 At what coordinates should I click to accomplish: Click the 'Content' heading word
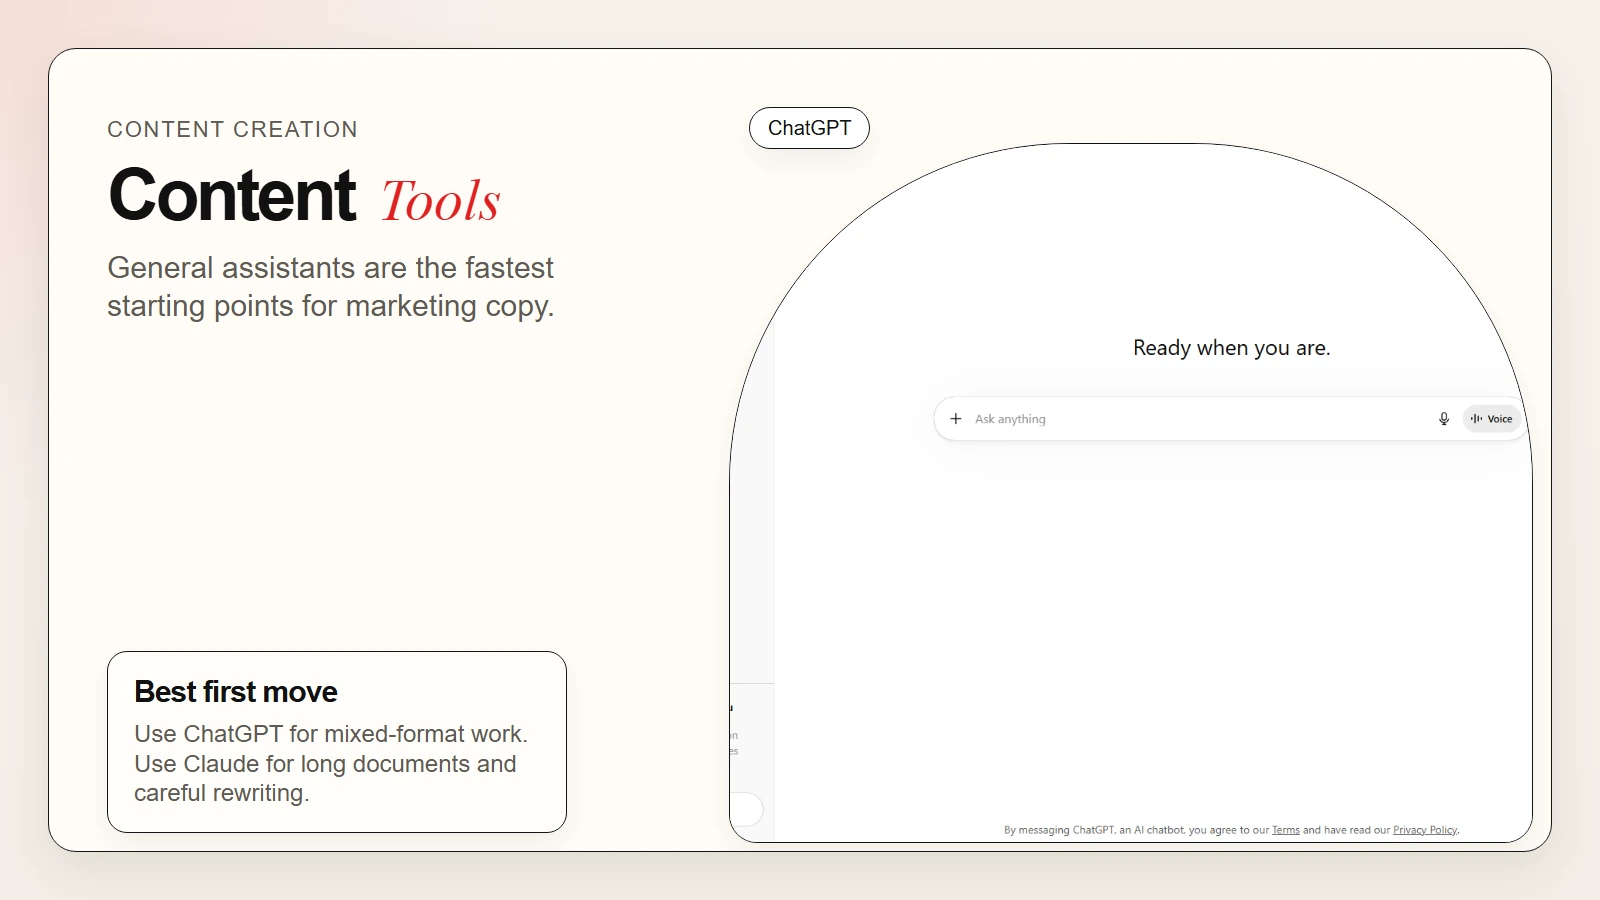(232, 195)
